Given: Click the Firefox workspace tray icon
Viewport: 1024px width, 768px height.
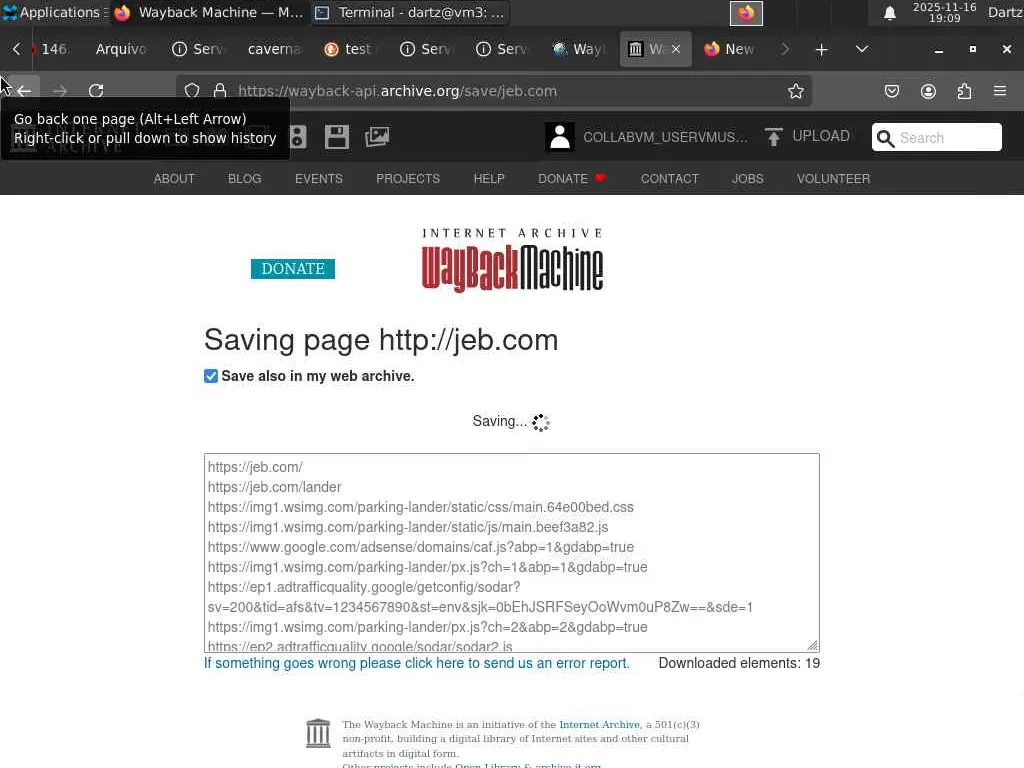Looking at the screenshot, I should click(x=746, y=13).
